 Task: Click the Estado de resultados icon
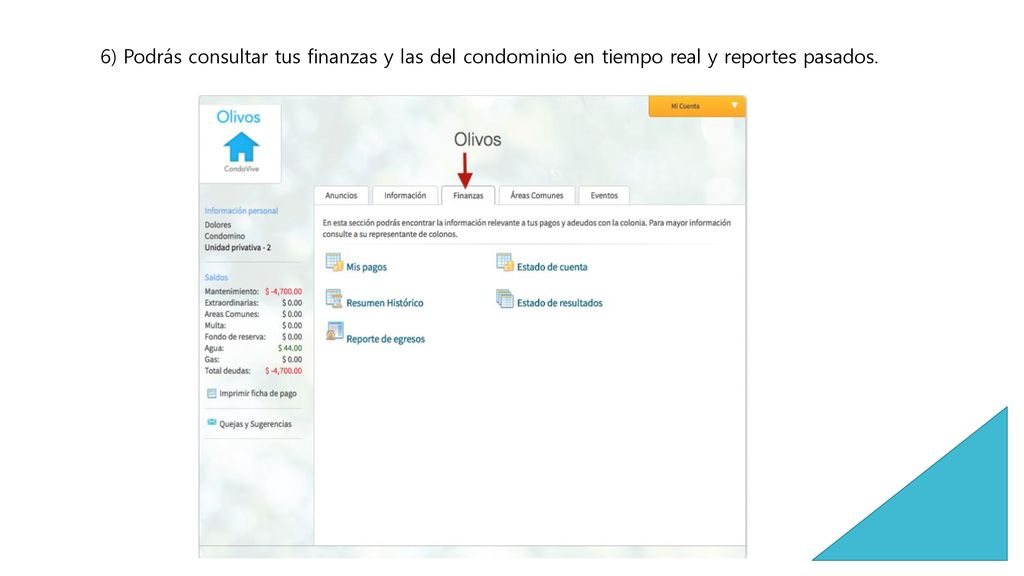[x=504, y=298]
